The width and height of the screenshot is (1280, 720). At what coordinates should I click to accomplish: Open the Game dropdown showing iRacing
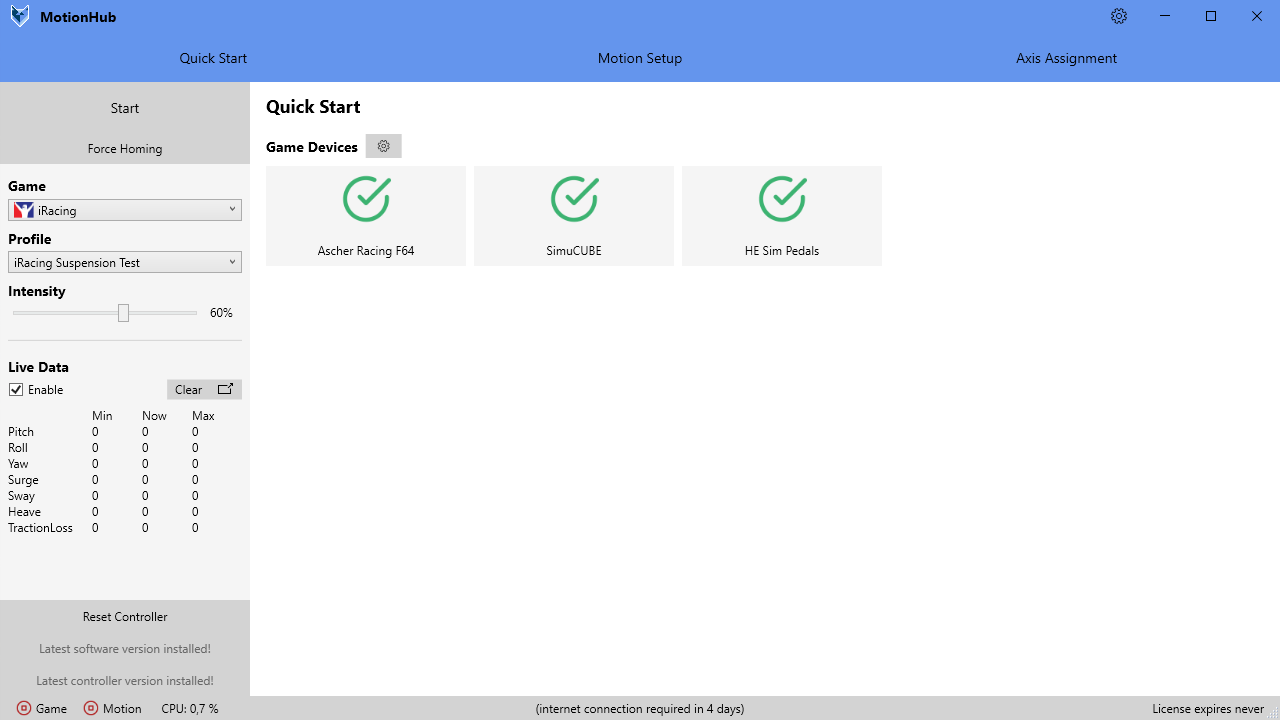125,210
